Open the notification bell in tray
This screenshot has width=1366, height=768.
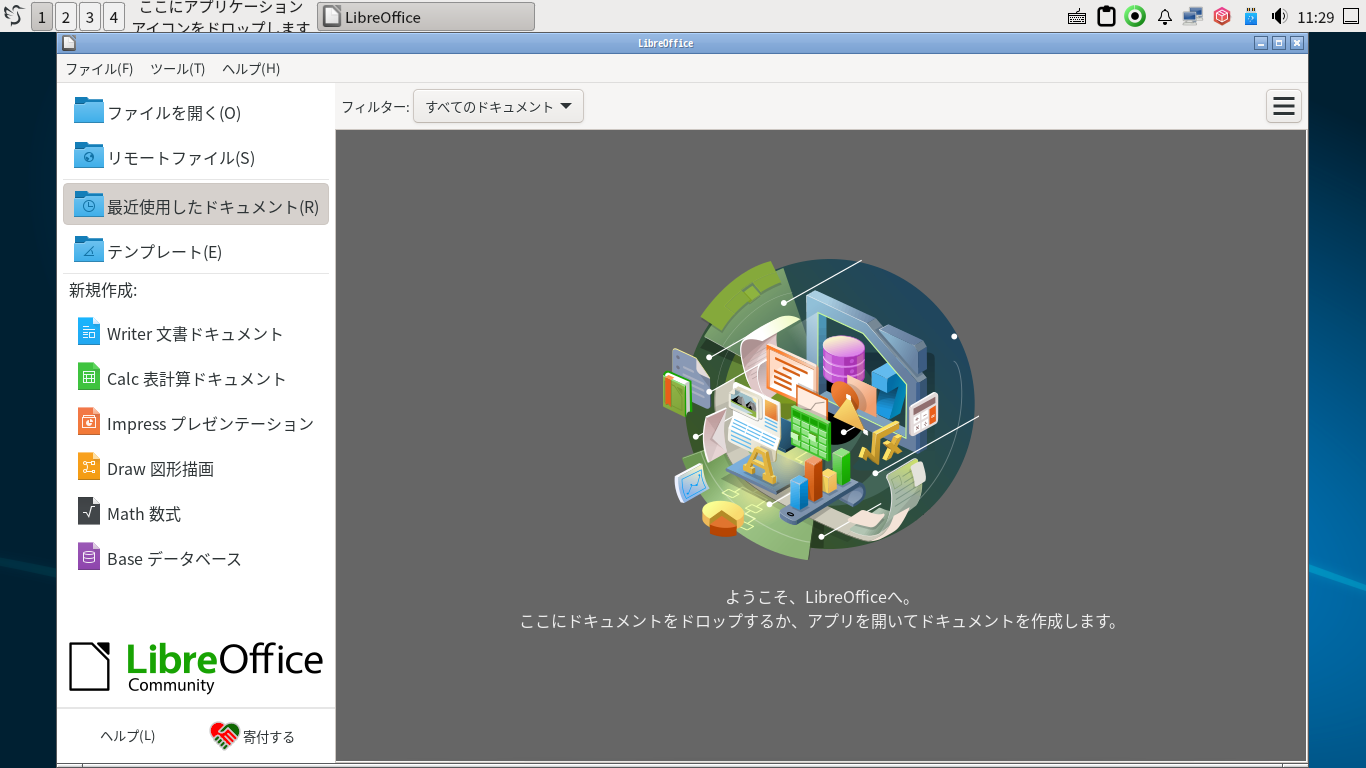[1164, 17]
